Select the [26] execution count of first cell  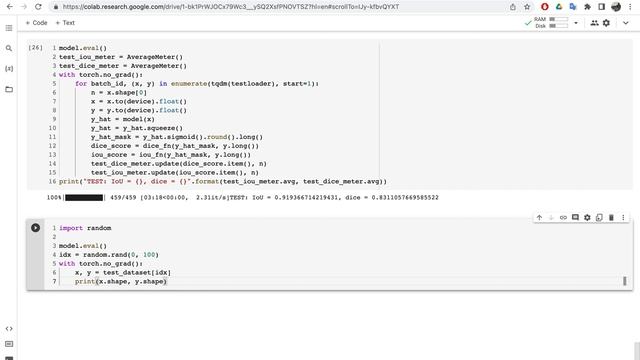(x=36, y=48)
